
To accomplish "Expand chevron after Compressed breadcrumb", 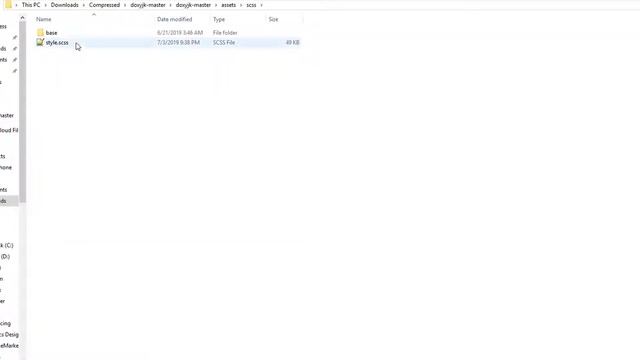I will click(x=125, y=5).
